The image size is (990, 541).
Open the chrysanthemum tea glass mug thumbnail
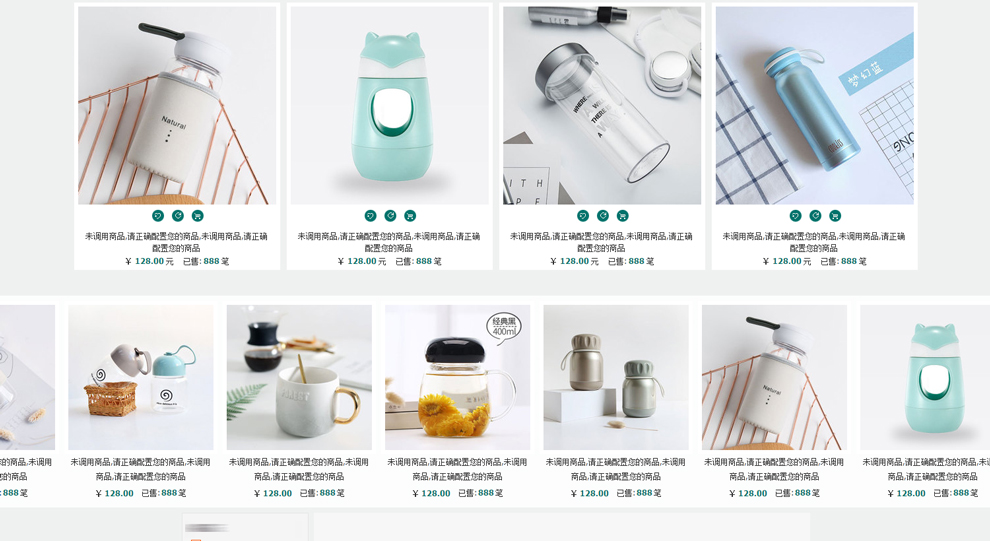tap(458, 378)
